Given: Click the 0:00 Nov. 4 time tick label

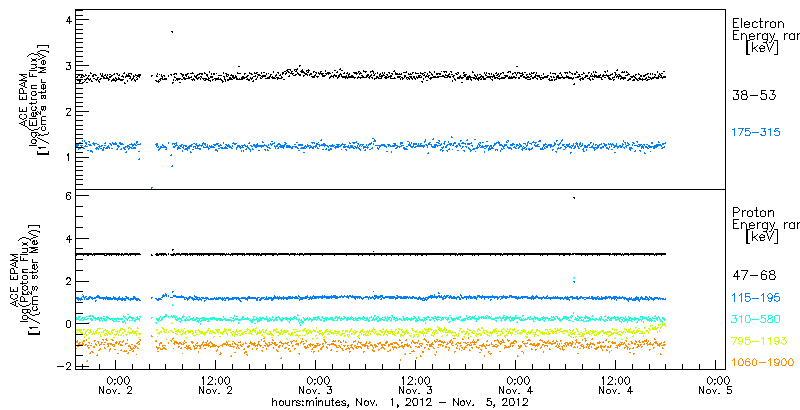Looking at the screenshot, I should (x=517, y=386).
